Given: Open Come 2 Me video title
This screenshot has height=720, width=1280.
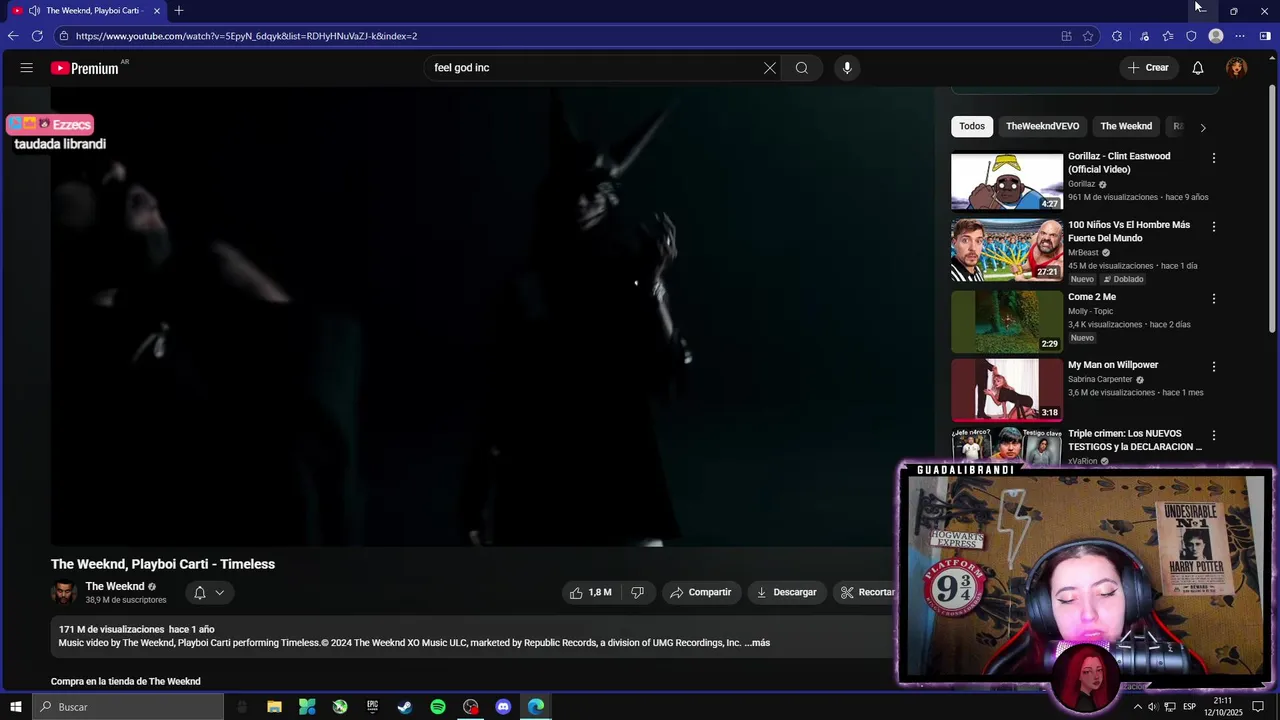Looking at the screenshot, I should (x=1092, y=297).
